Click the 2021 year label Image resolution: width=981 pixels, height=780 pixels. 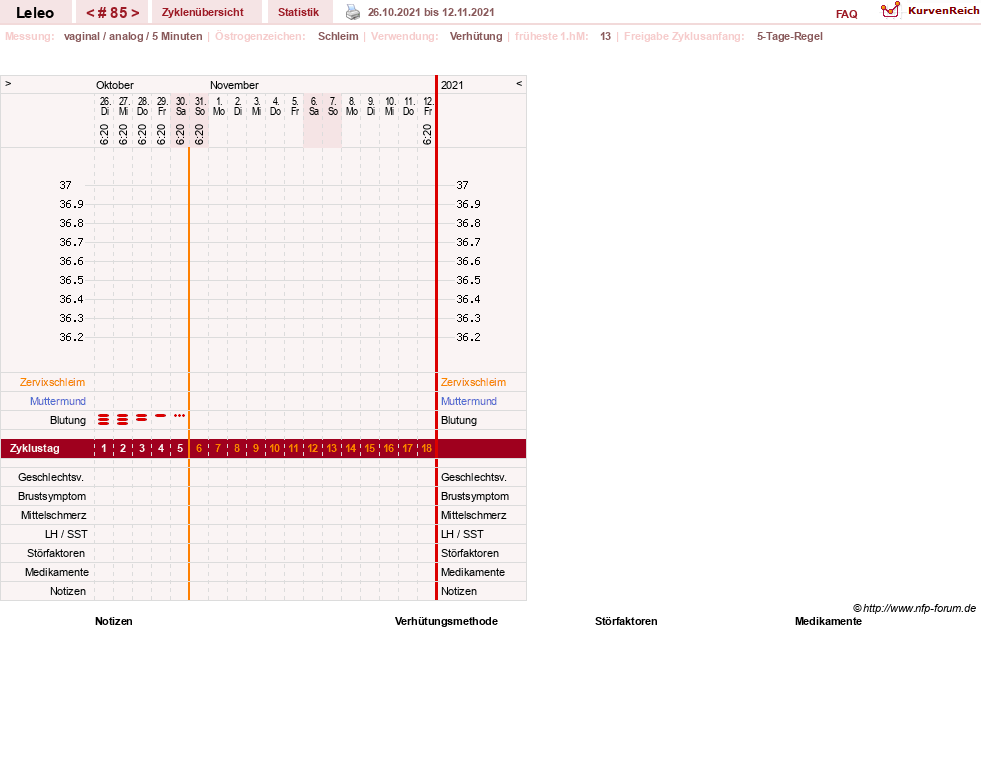tap(452, 85)
